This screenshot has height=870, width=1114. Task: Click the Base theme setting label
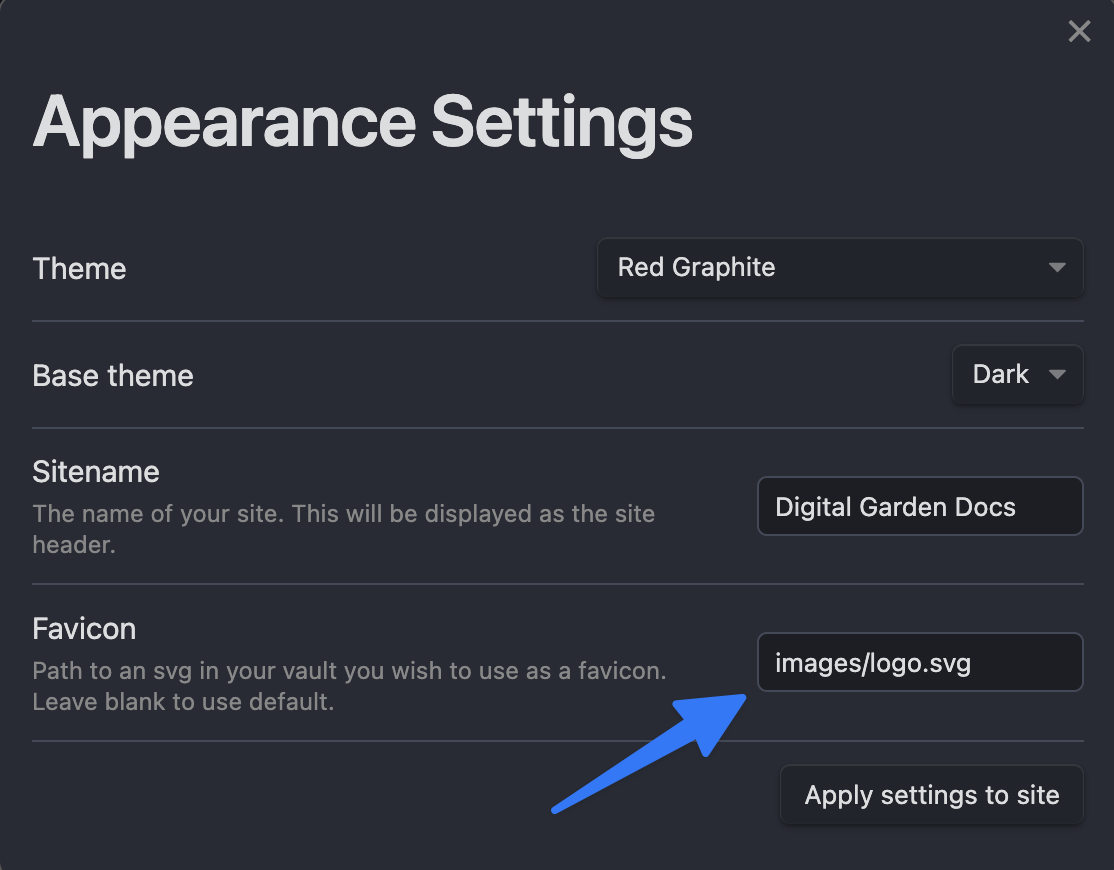click(x=113, y=376)
